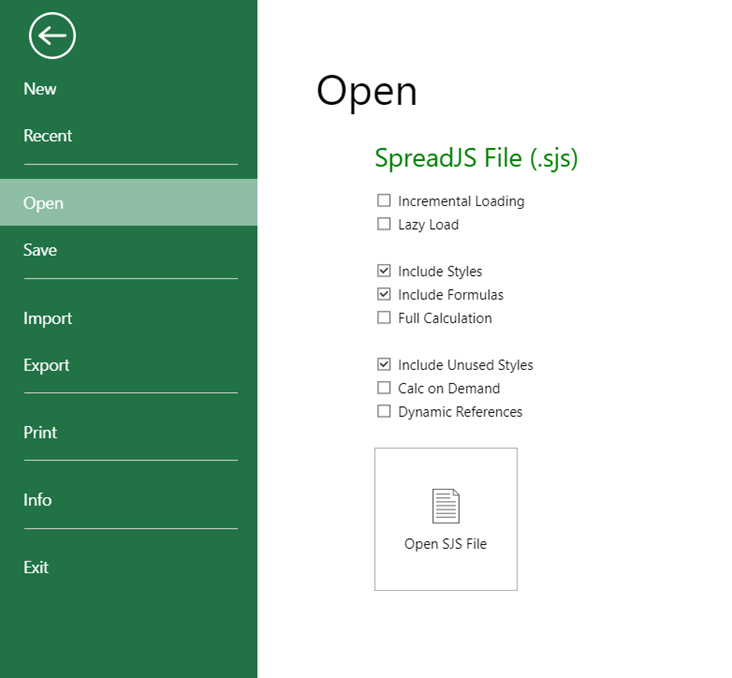Enable the Calc on Demand checkbox
The width and height of the screenshot is (732, 678).
click(x=384, y=388)
